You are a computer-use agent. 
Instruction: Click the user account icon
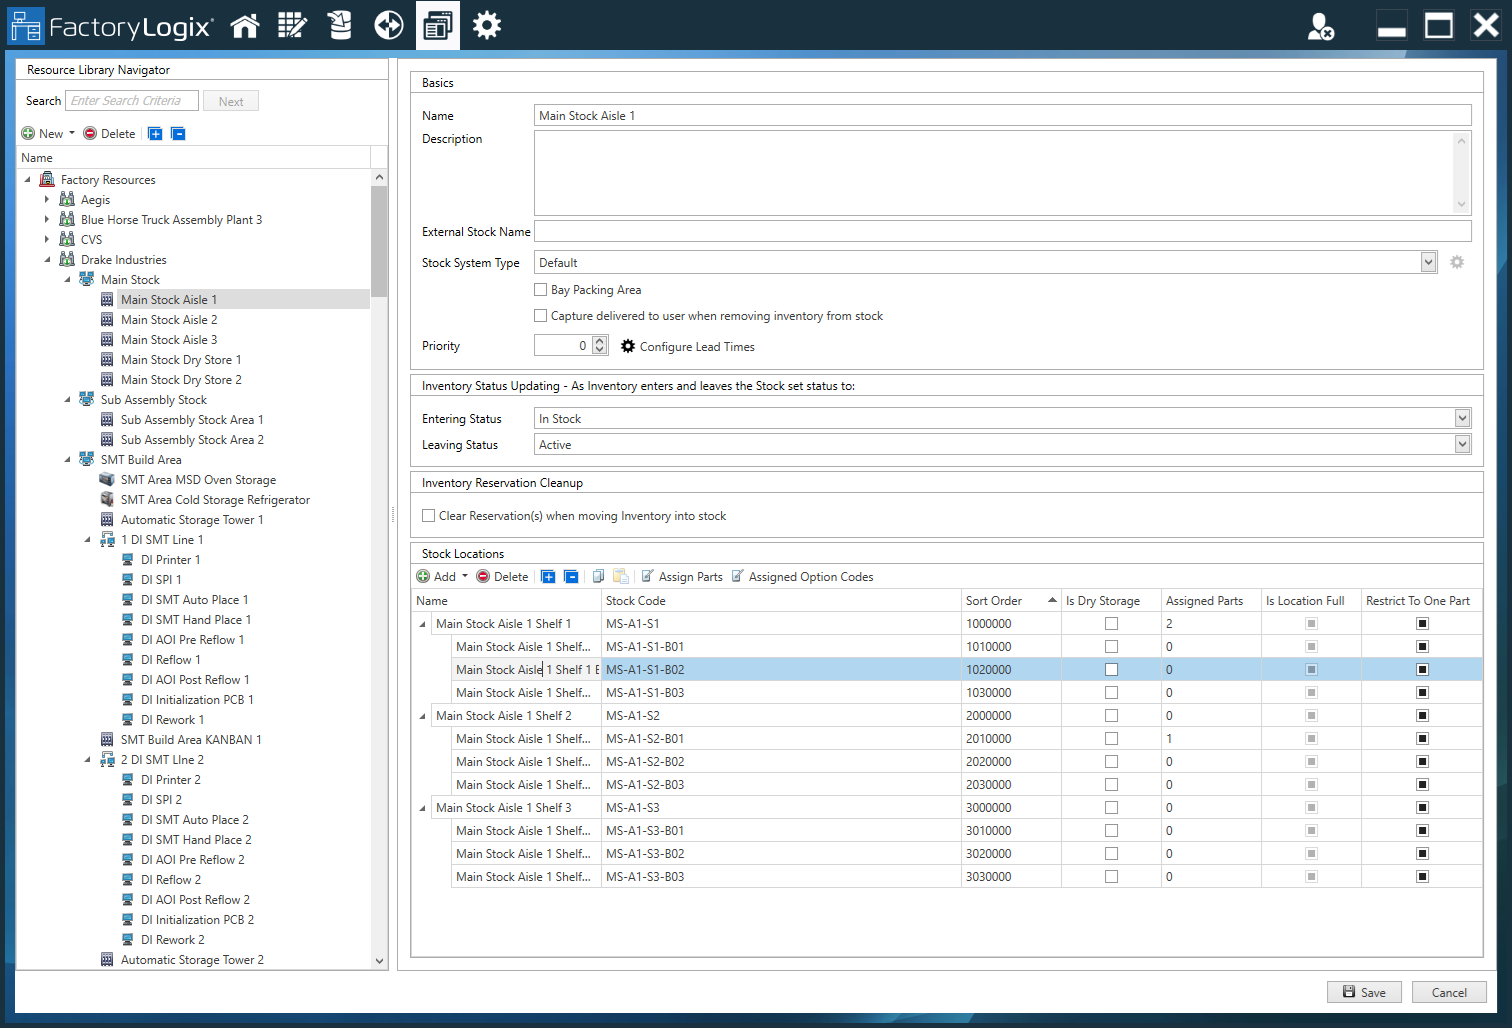1320,27
